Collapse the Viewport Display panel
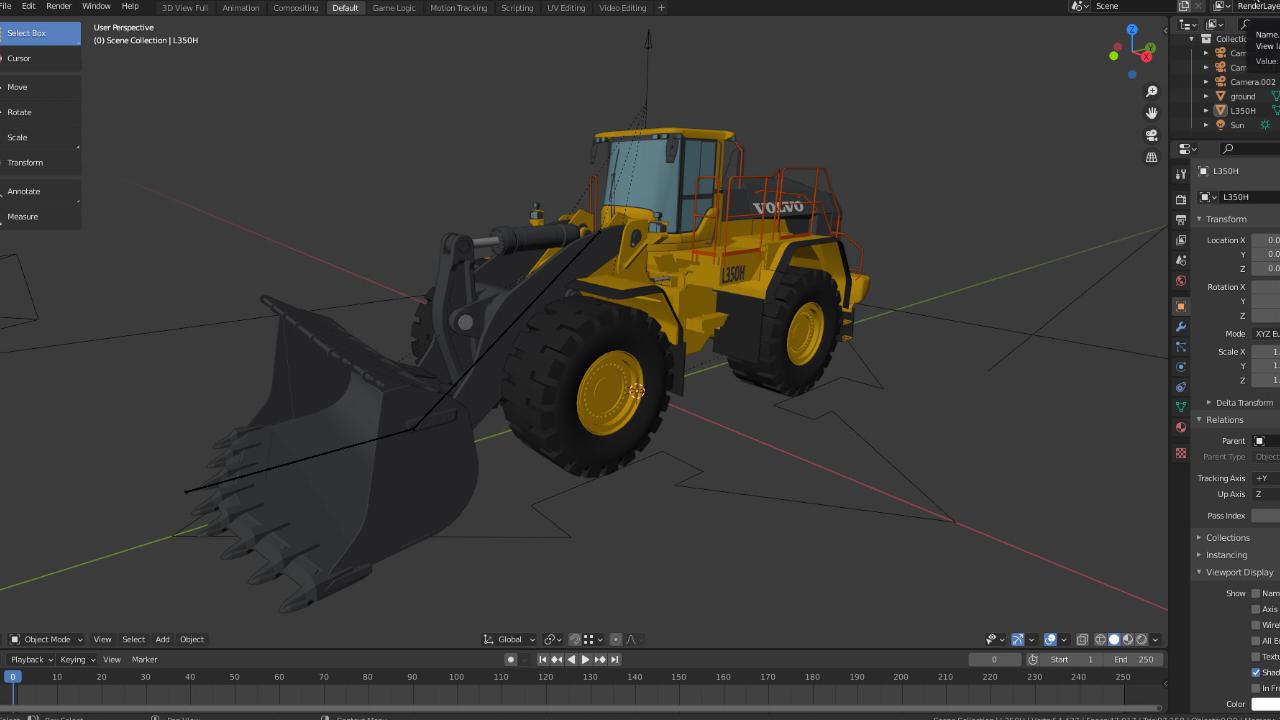Image resolution: width=1280 pixels, height=720 pixels. pyautogui.click(x=1239, y=572)
